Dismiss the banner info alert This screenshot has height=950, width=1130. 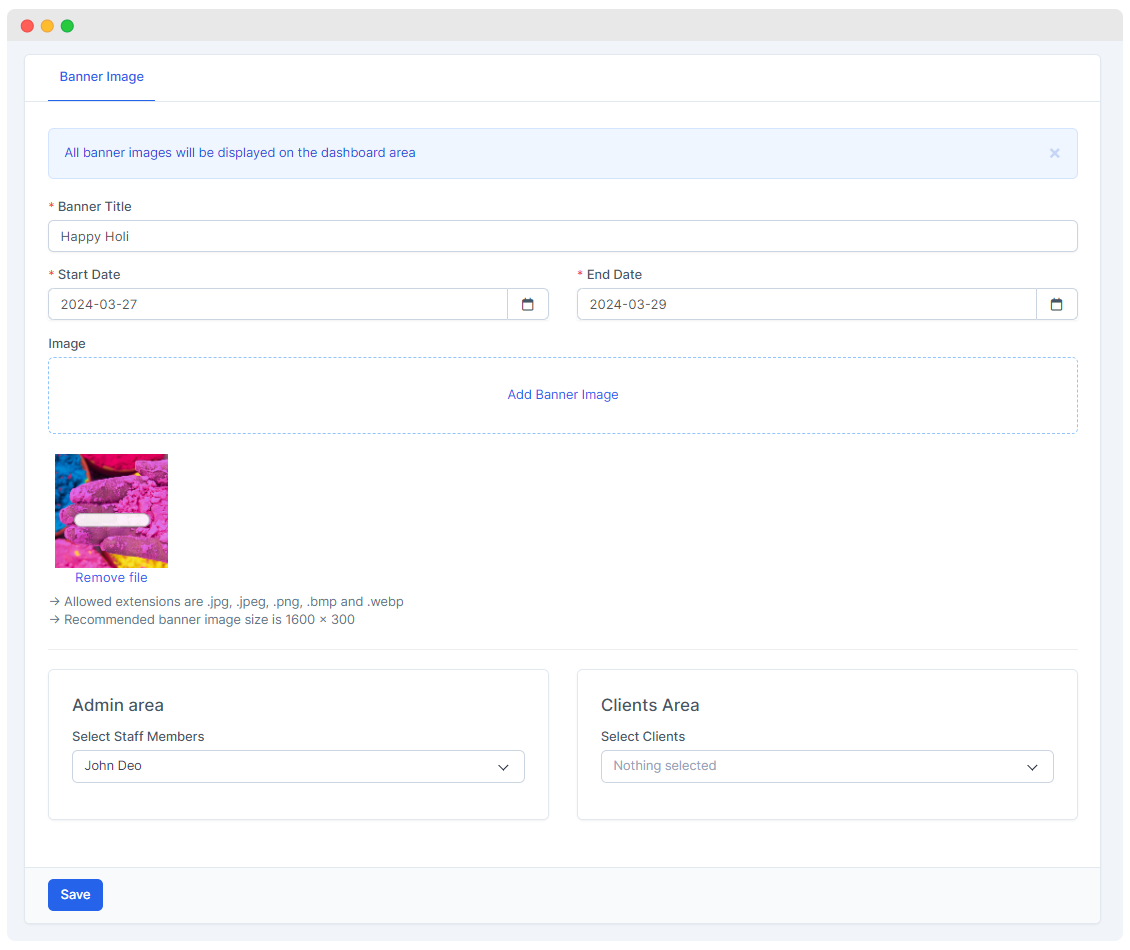click(1054, 153)
